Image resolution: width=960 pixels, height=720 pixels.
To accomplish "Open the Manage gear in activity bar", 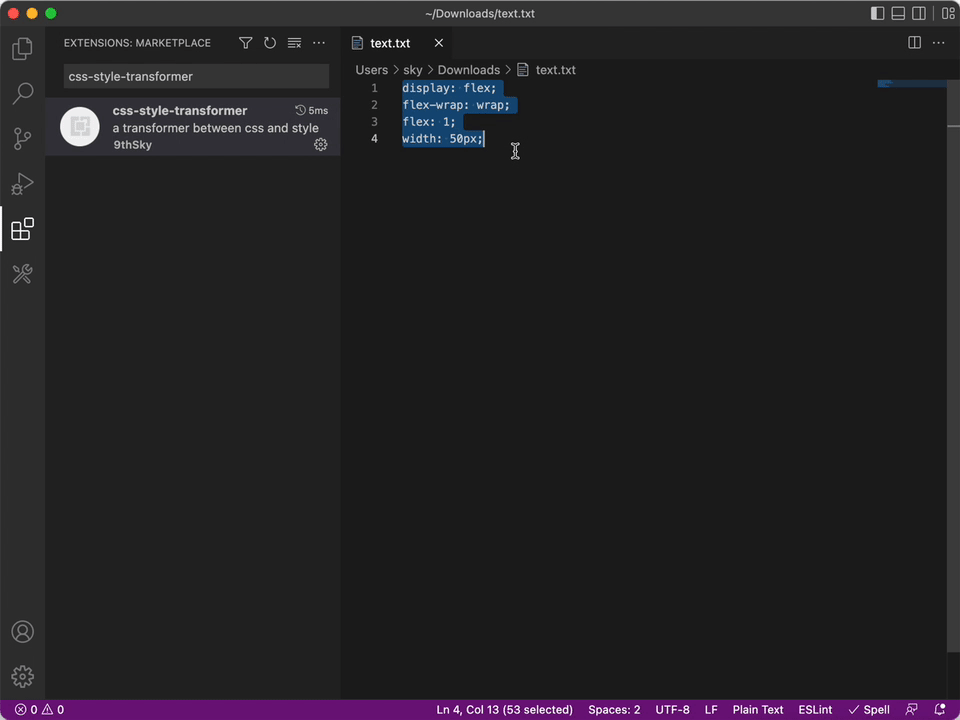I will [22, 677].
